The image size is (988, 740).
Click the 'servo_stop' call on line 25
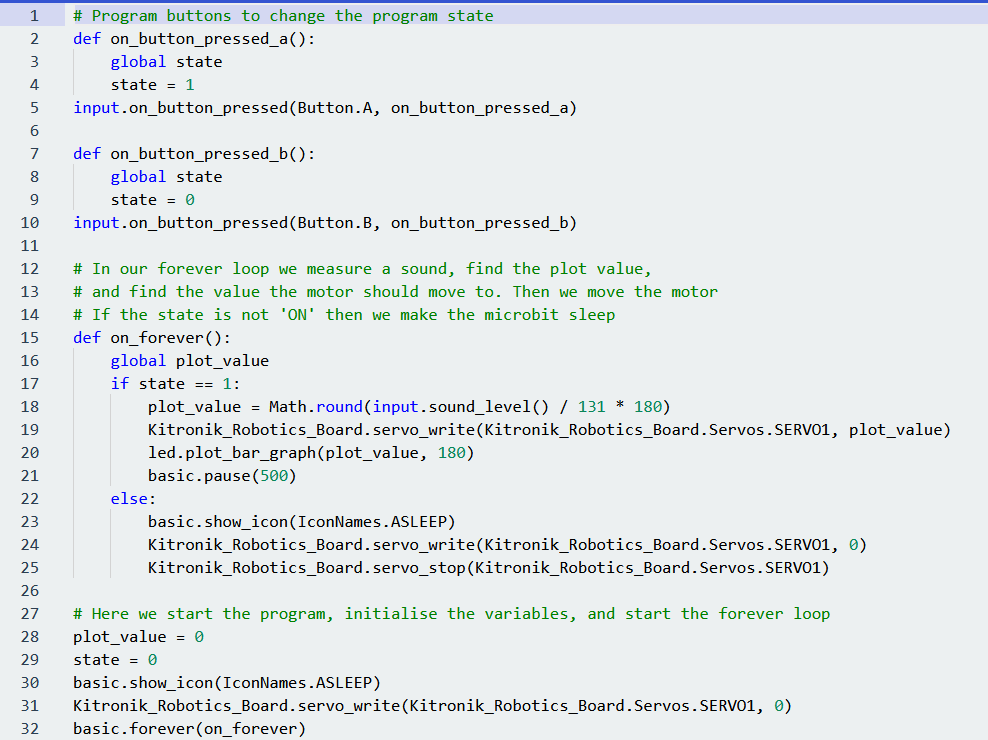[x=418, y=568]
